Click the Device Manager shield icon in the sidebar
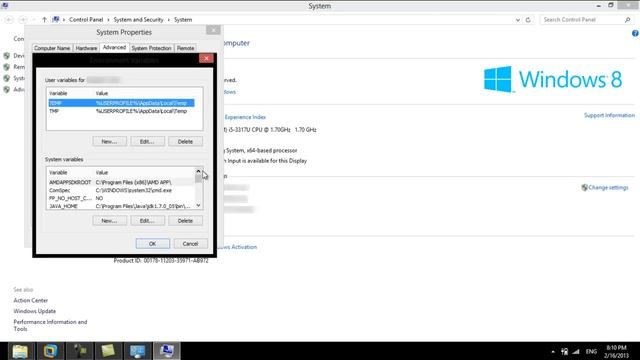The width and height of the screenshot is (640, 360). coord(7,56)
